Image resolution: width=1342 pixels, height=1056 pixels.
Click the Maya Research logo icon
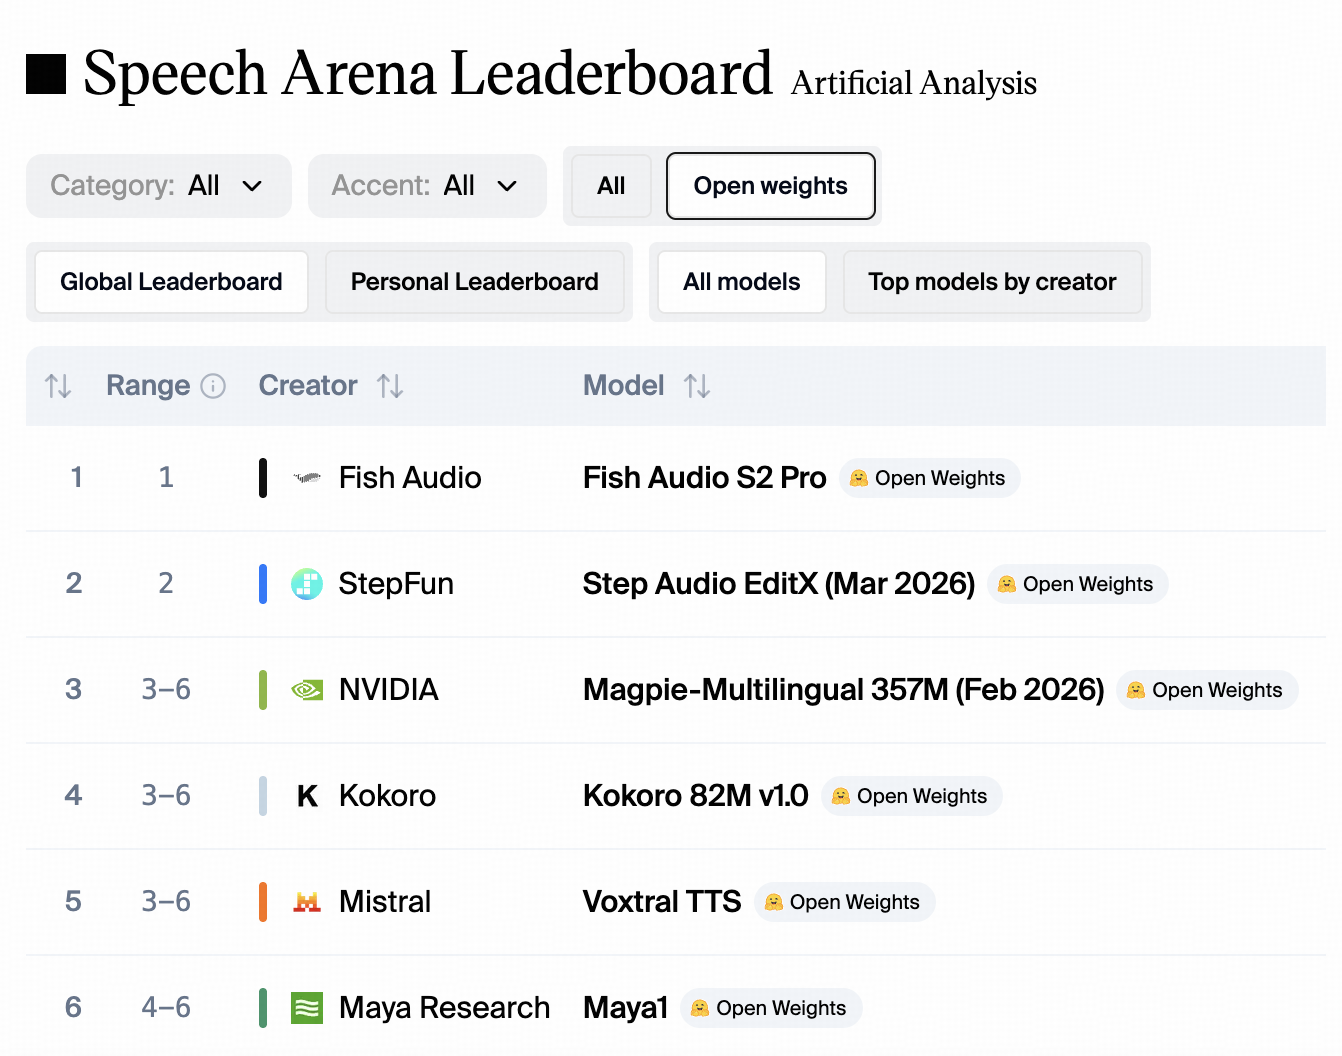coord(307,1008)
